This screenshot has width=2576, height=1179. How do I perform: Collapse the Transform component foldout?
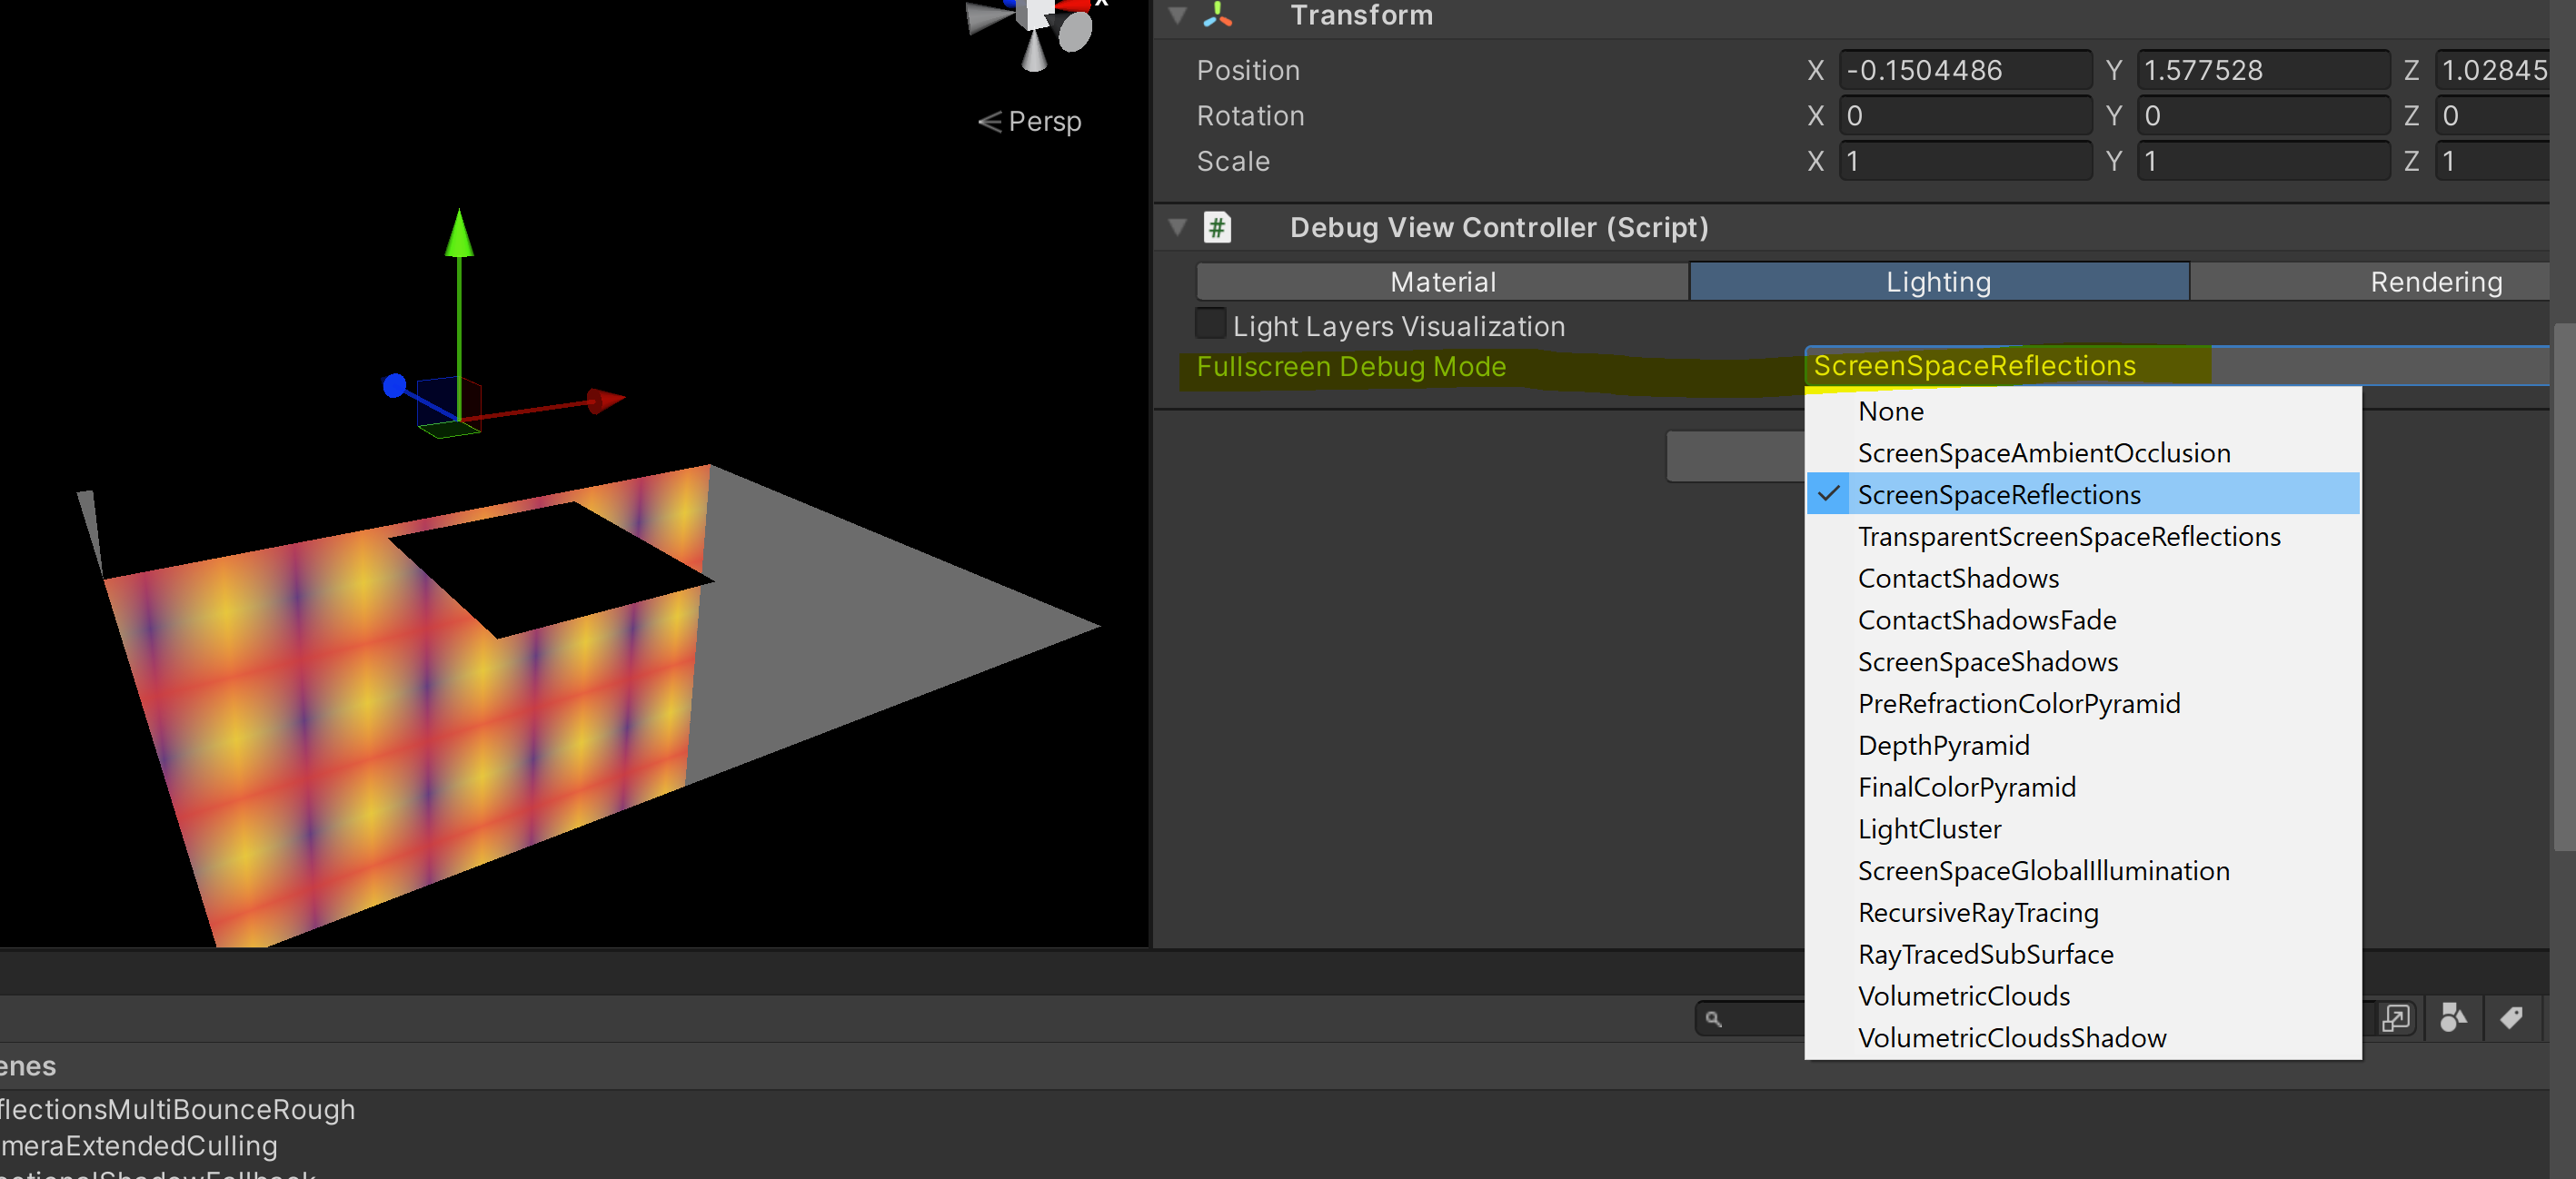pos(1178,14)
